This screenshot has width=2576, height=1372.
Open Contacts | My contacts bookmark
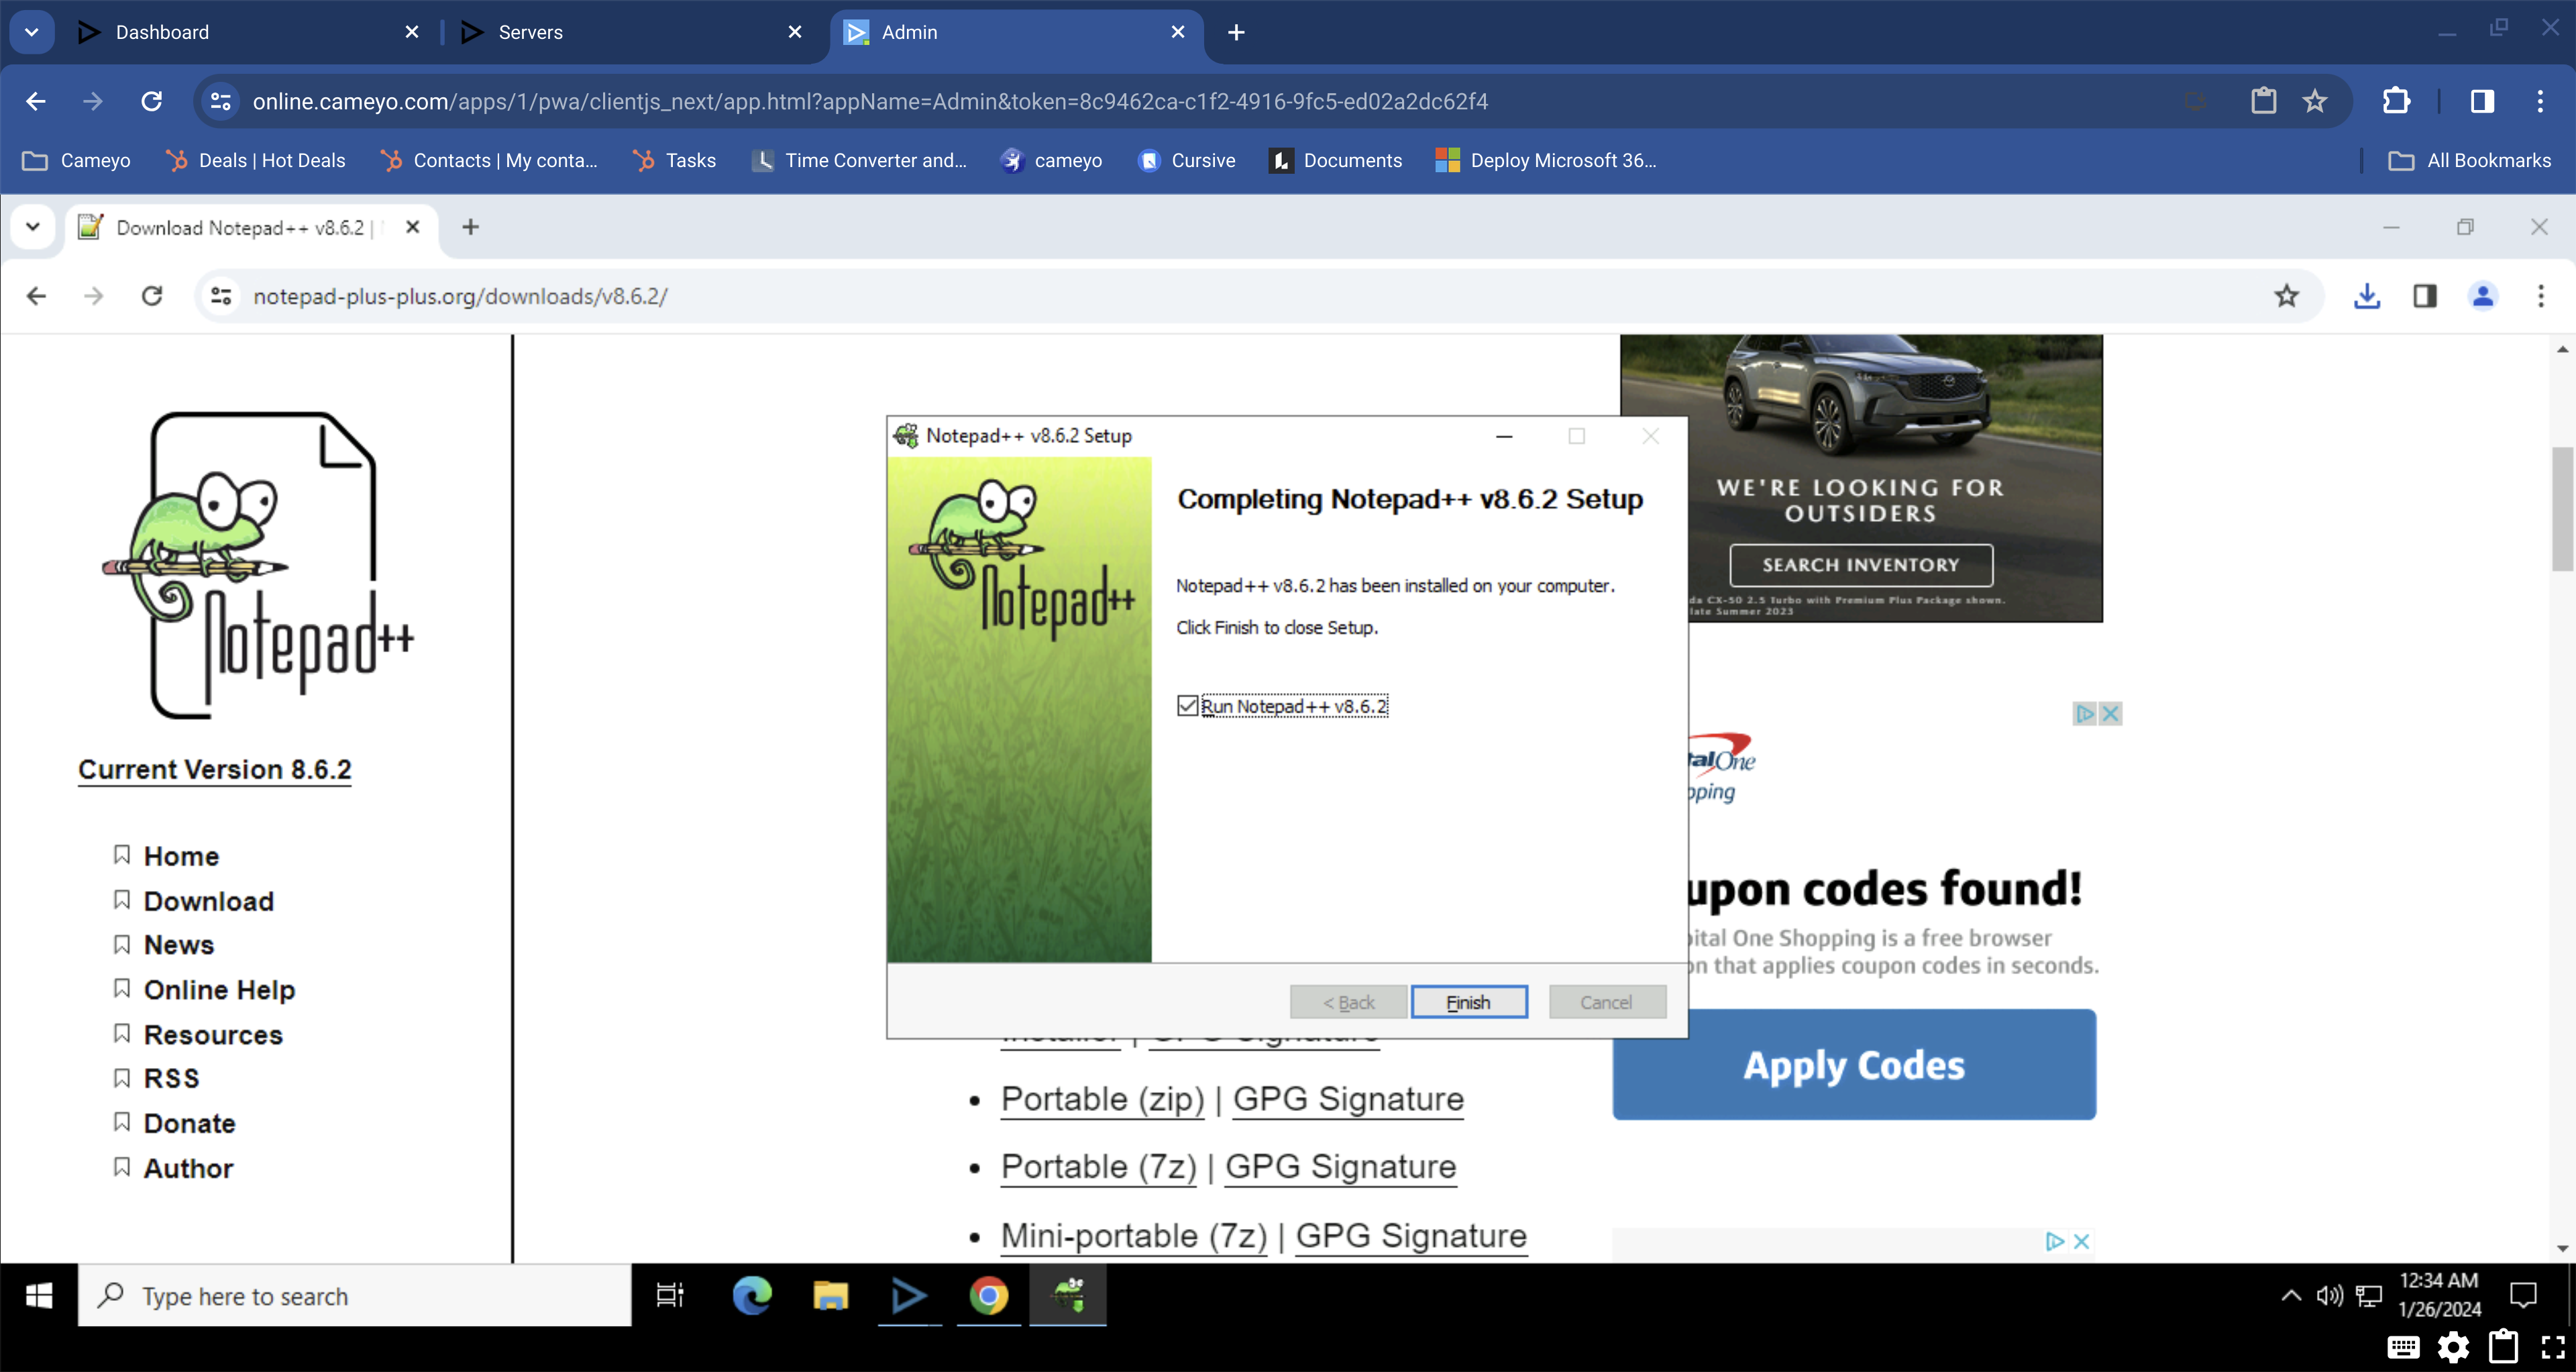tap(489, 160)
